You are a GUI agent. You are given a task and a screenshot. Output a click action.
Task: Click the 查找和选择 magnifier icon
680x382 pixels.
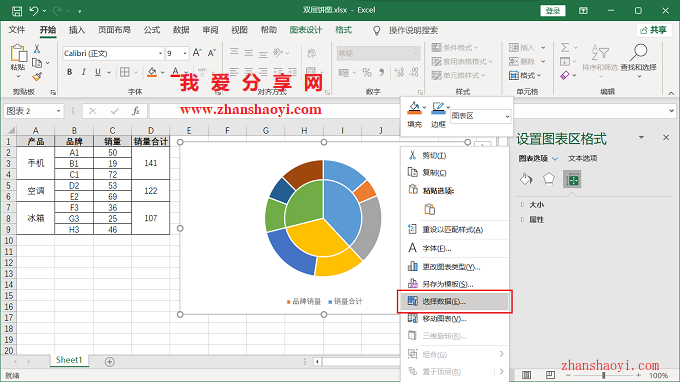pyautogui.click(x=638, y=52)
